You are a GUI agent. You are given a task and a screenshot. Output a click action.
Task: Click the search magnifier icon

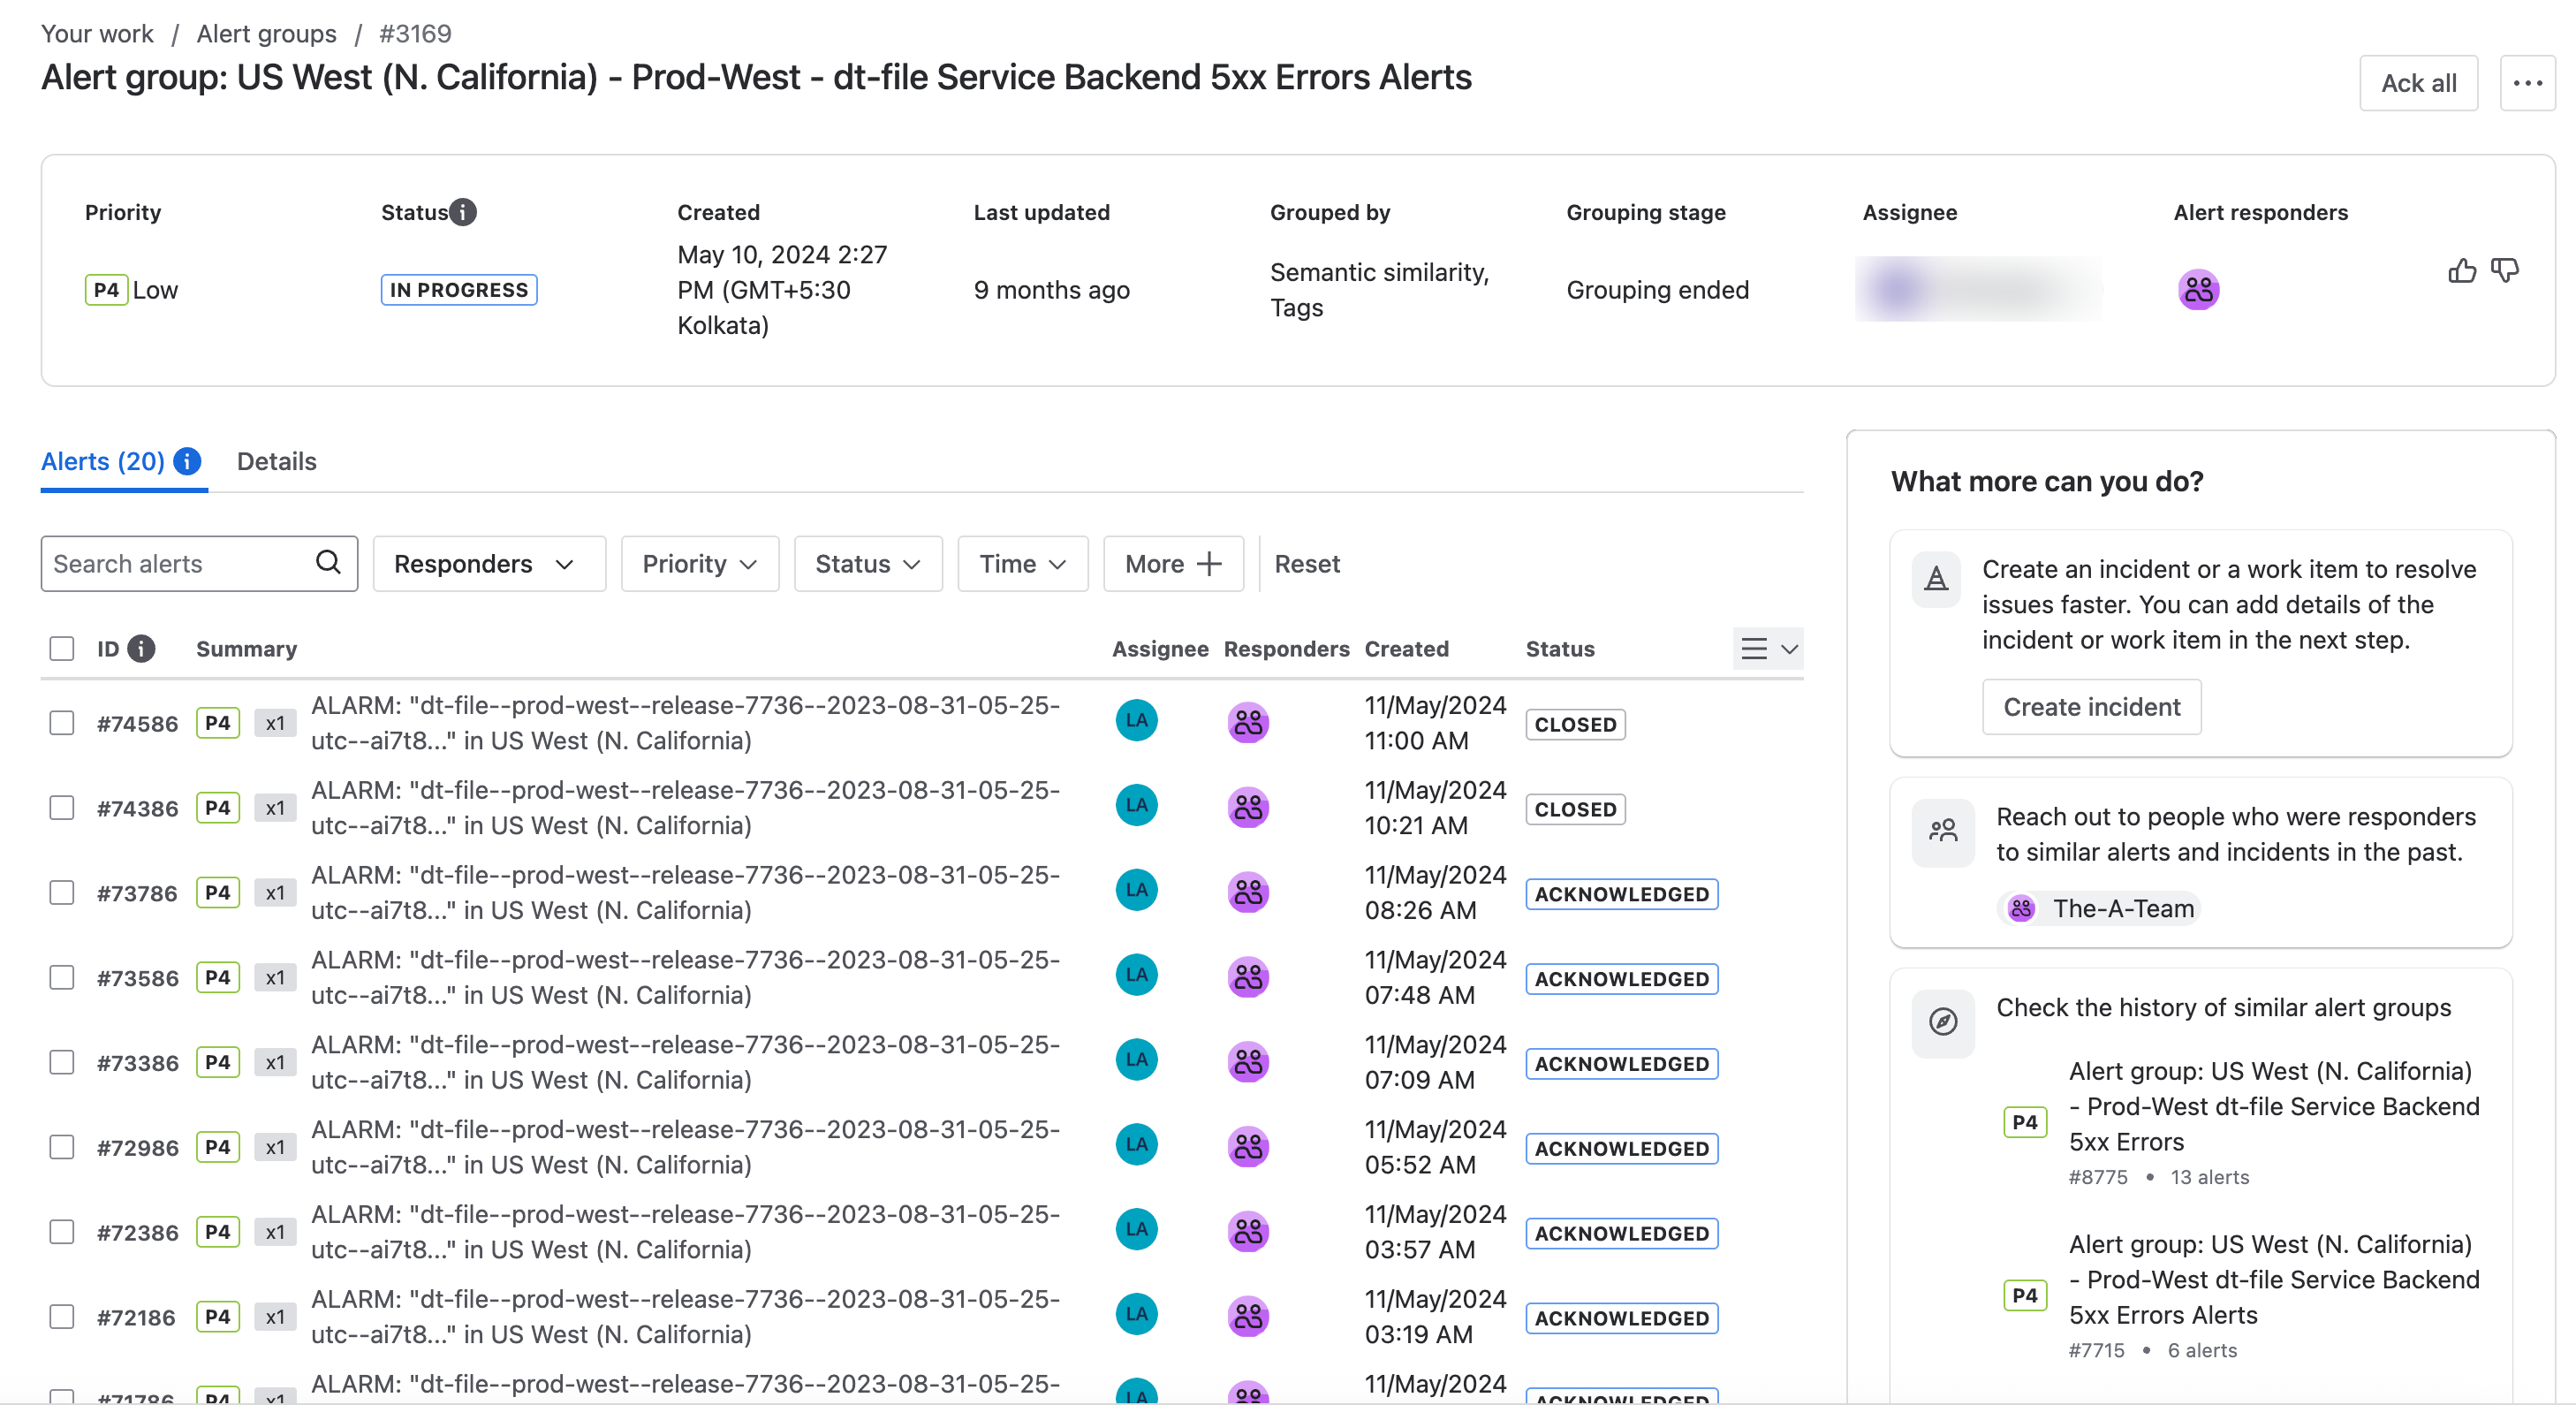click(328, 562)
